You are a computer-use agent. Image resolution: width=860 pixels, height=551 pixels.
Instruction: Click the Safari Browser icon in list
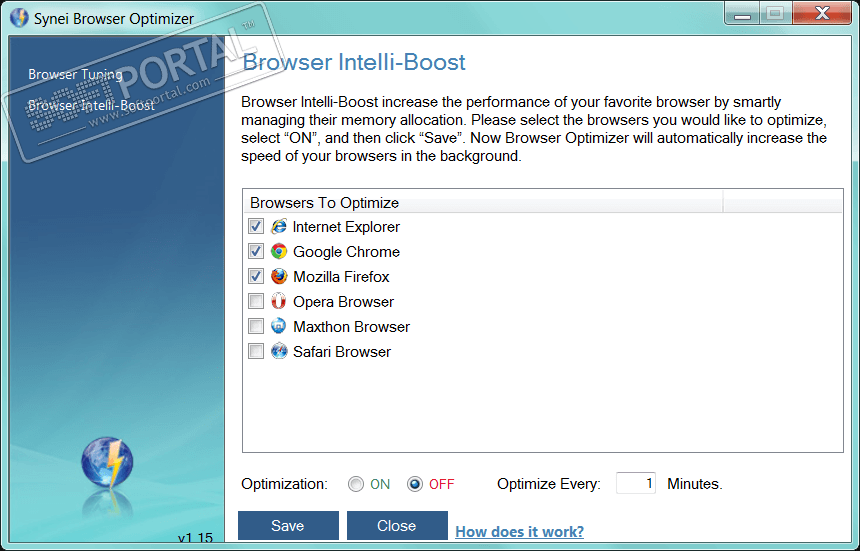click(279, 351)
